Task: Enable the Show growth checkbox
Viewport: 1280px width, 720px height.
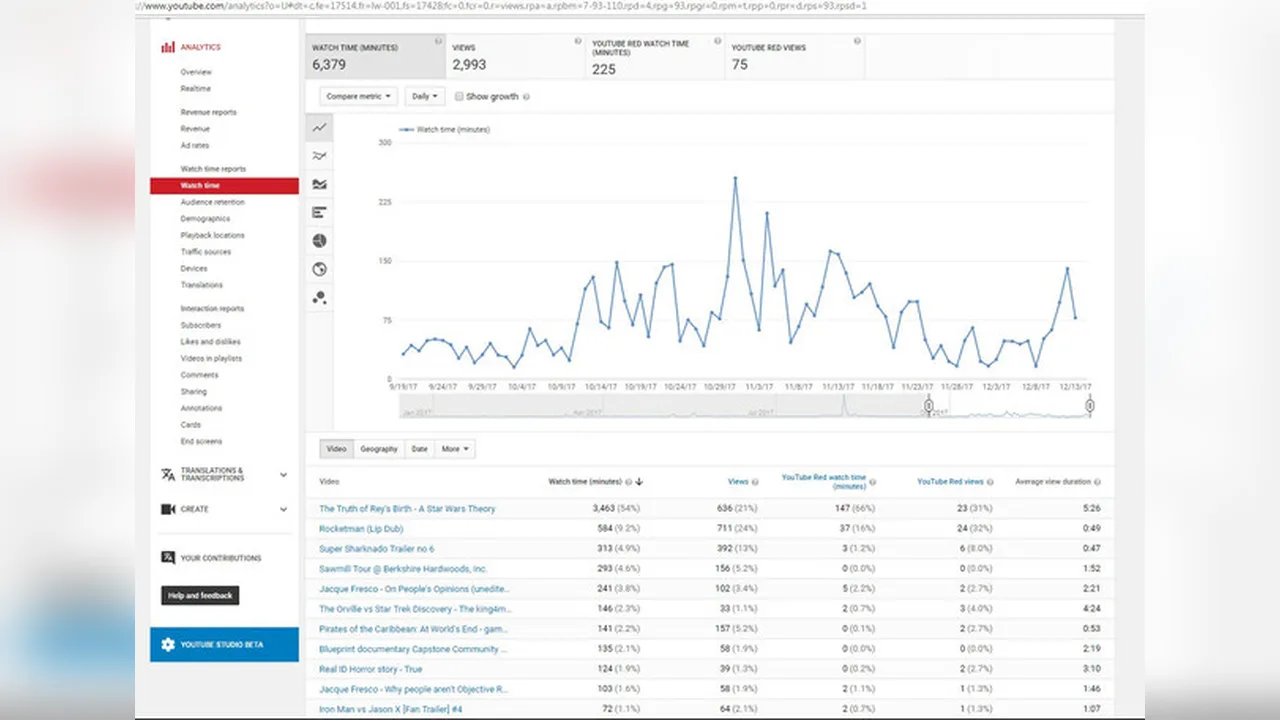Action: click(459, 97)
